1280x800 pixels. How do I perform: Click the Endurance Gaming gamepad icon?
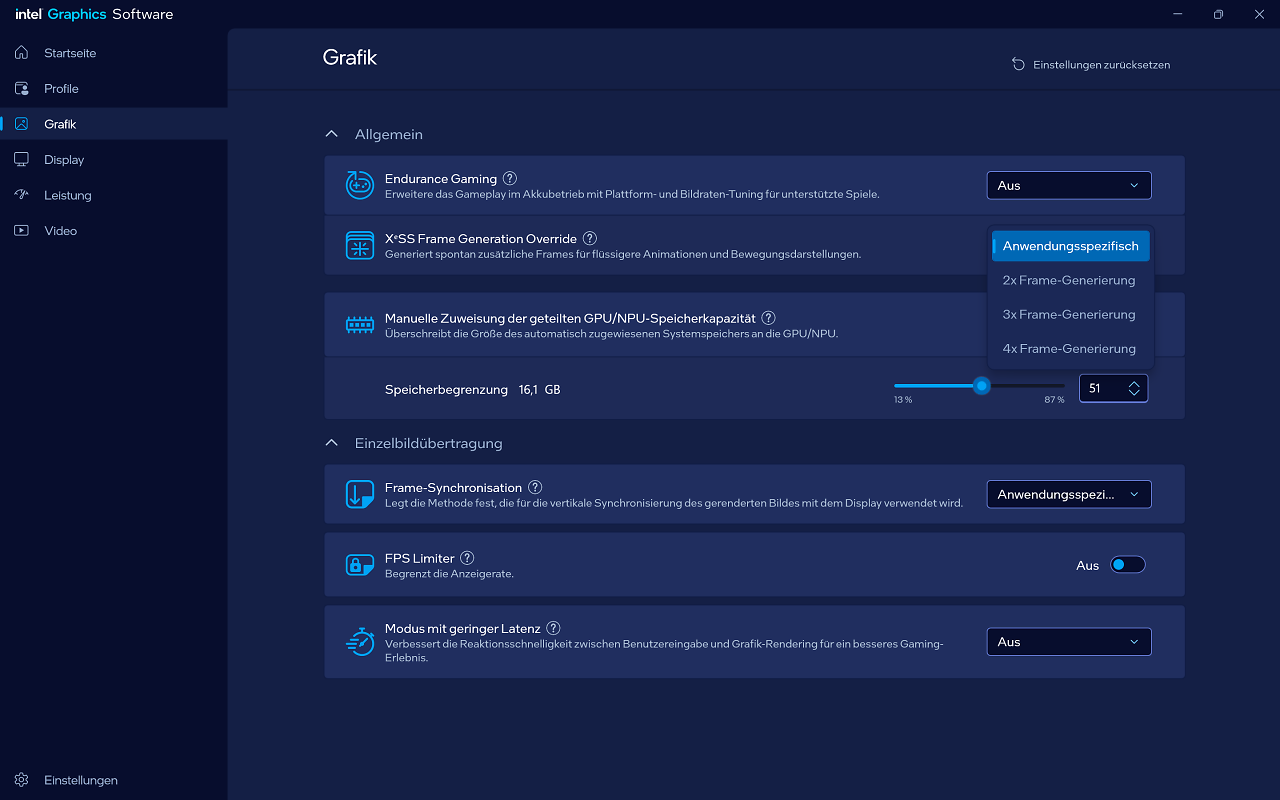coord(360,185)
